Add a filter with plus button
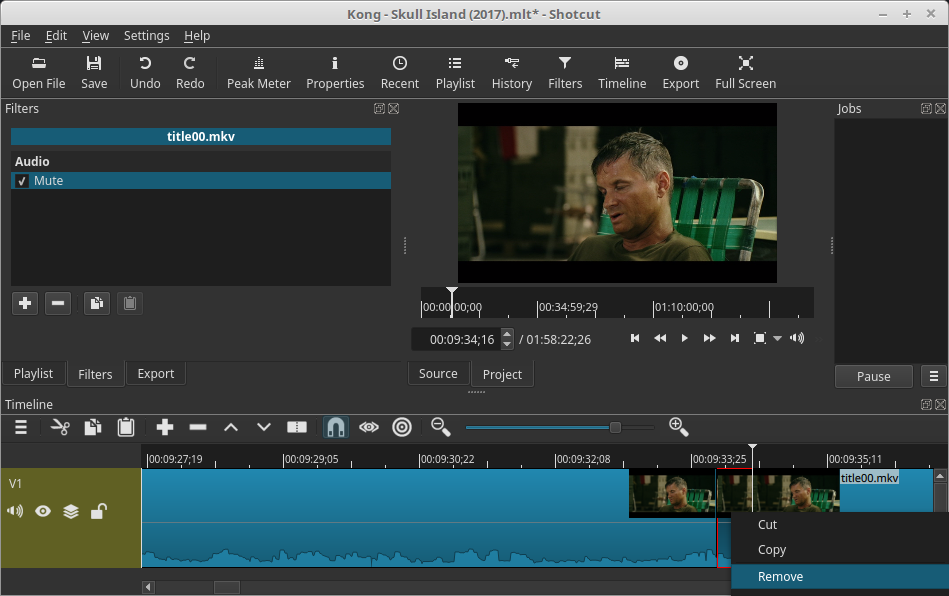The image size is (949, 596). click(25, 303)
